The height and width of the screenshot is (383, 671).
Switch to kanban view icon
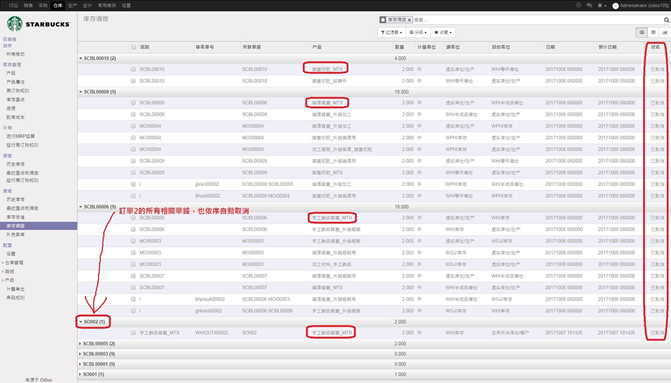point(653,33)
